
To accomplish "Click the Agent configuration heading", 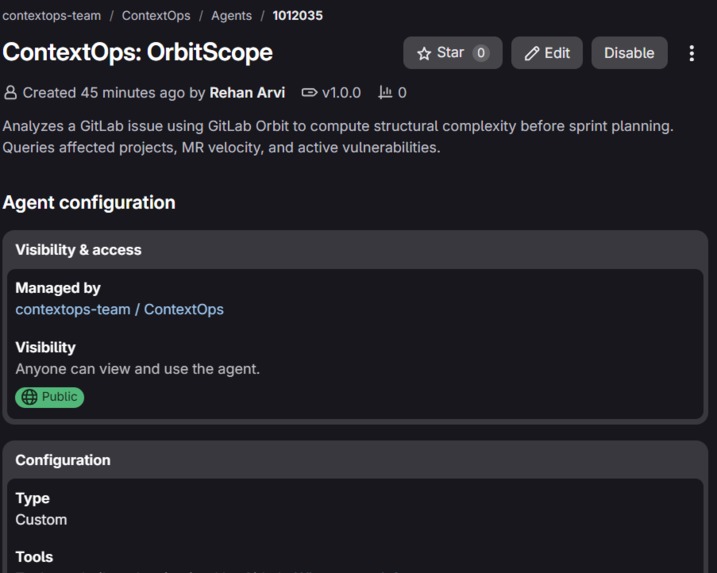I will tap(89, 203).
